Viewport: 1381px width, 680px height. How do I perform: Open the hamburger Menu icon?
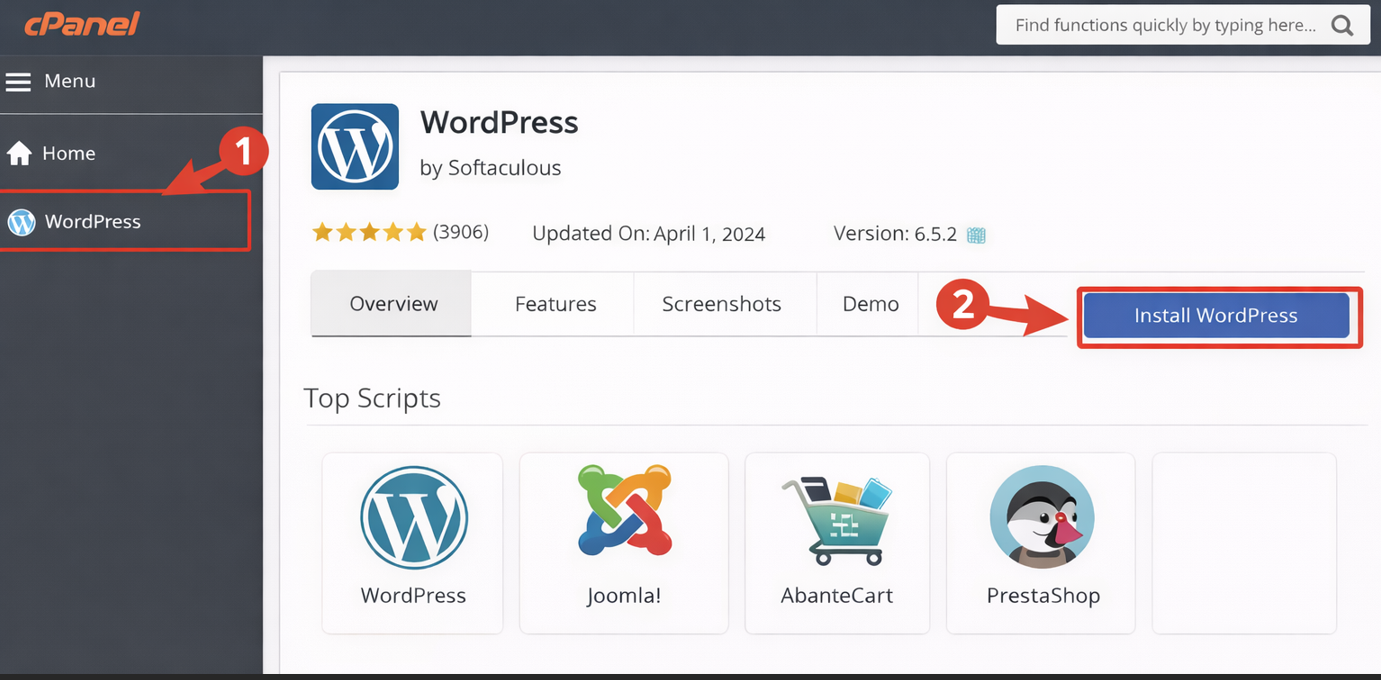(18, 82)
